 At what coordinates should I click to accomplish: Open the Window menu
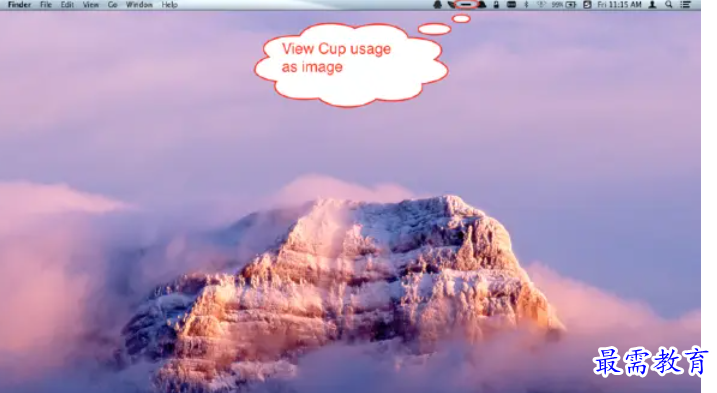point(139,5)
